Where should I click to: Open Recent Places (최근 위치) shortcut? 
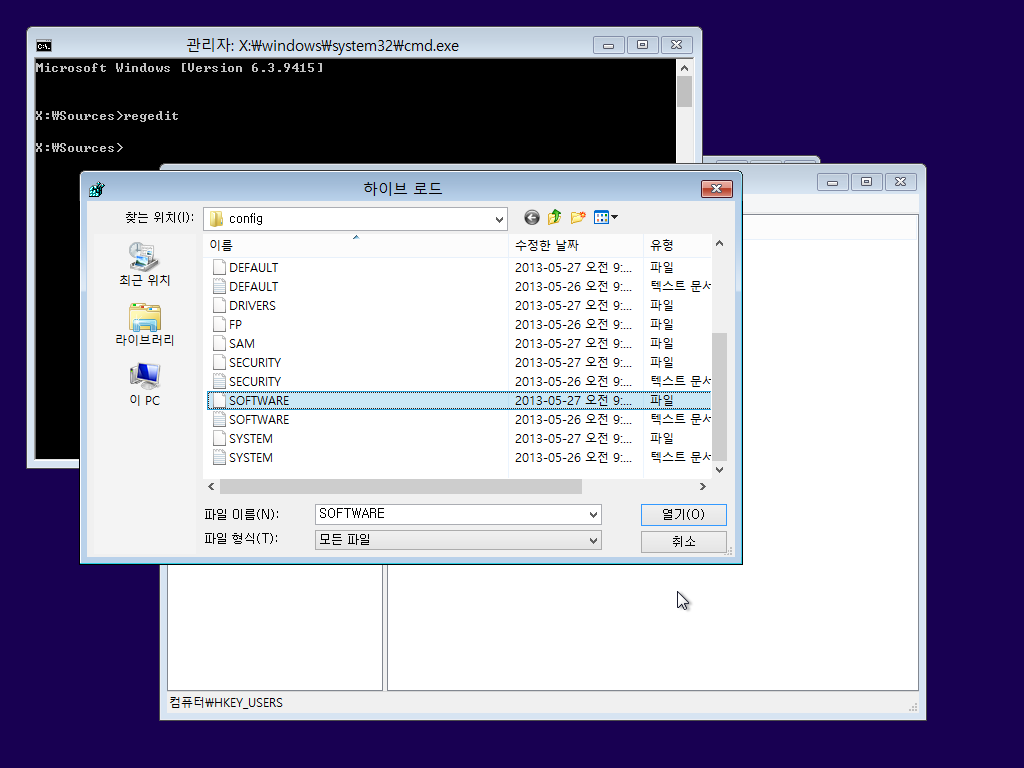point(144,264)
